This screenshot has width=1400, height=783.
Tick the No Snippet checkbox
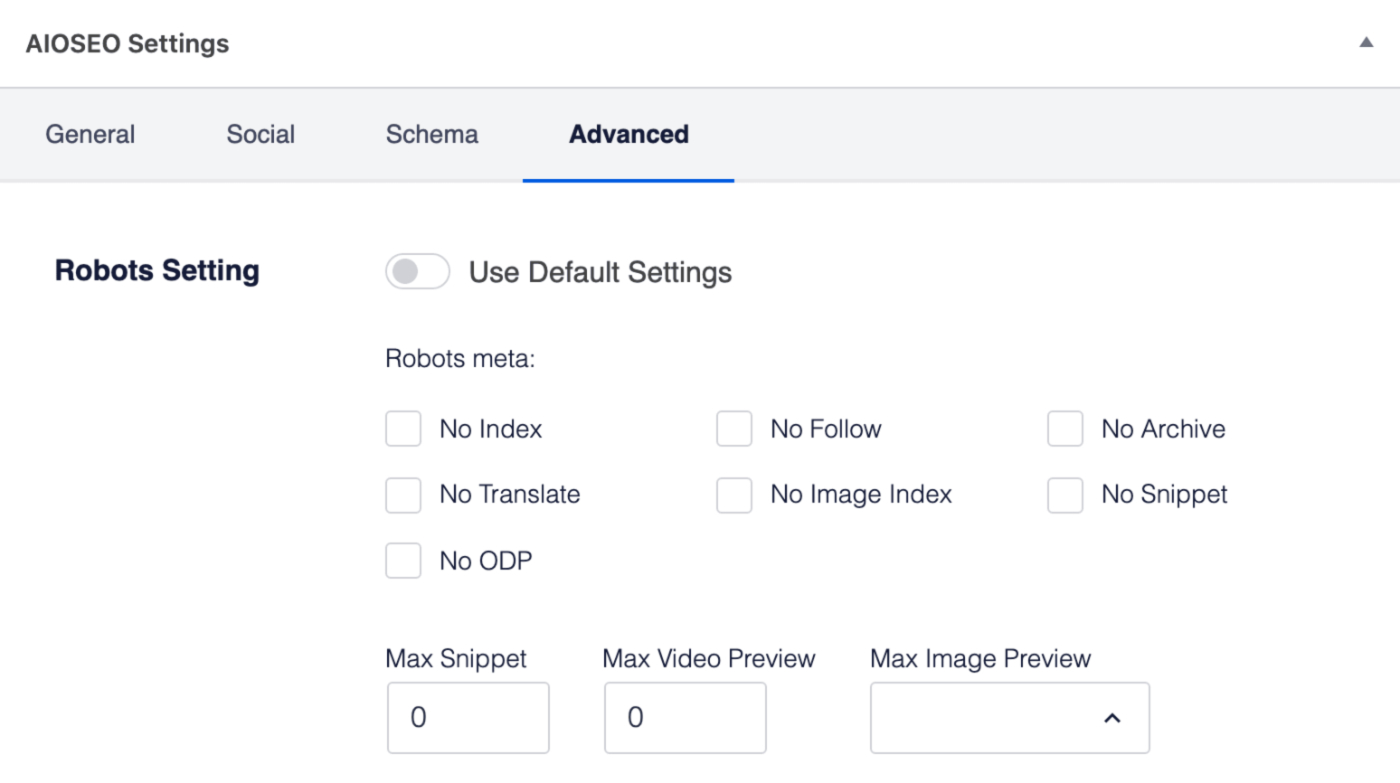point(1065,495)
